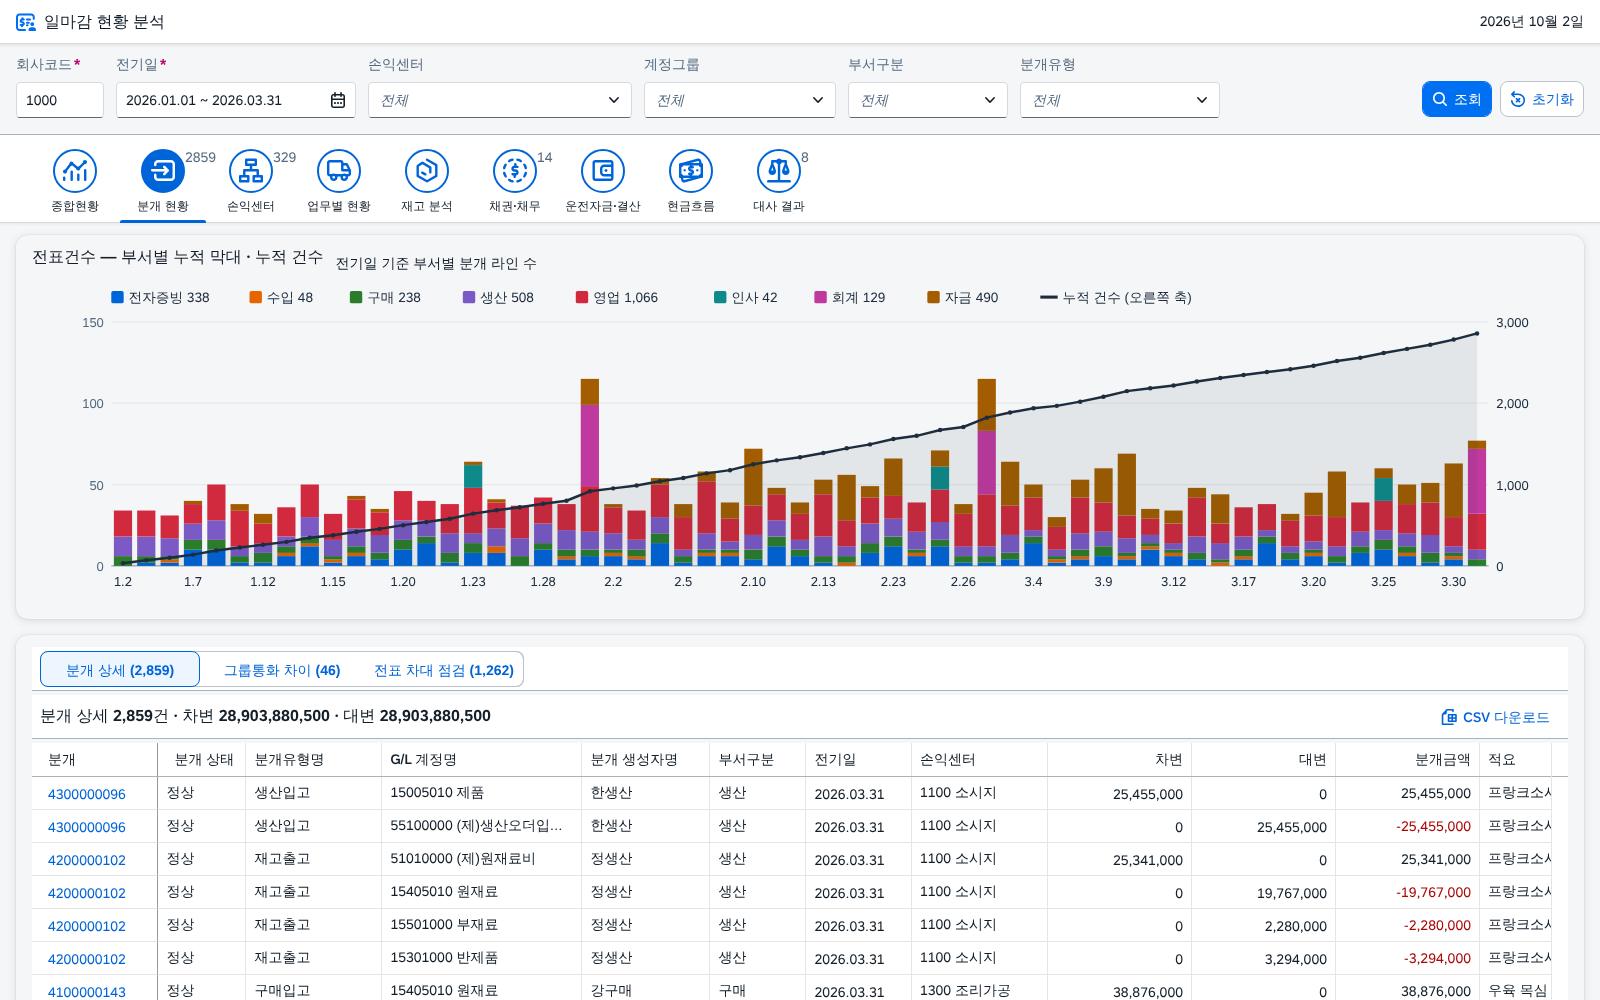Switch to the 분개 상세 tab
This screenshot has height=1000, width=1600.
coord(120,670)
